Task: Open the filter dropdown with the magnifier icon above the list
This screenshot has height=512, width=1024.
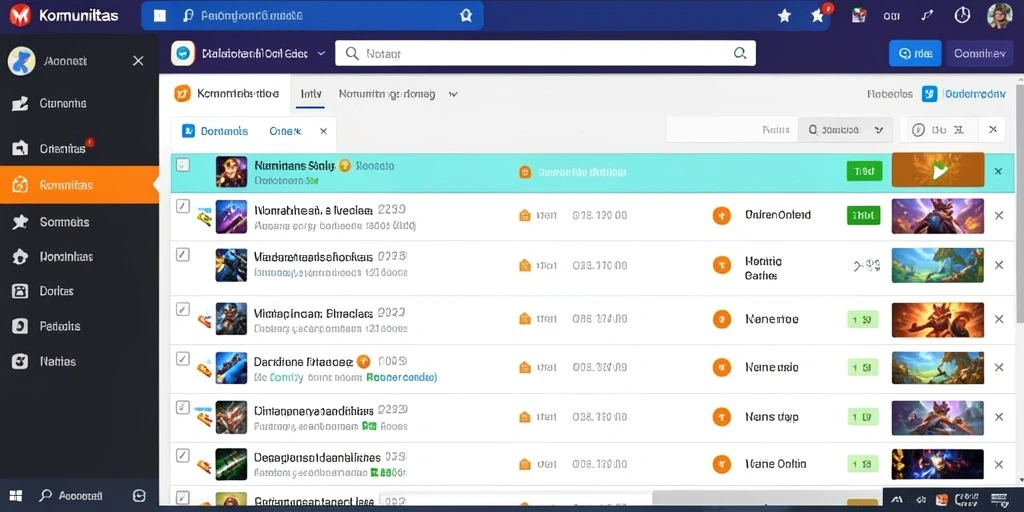Action: tap(845, 130)
